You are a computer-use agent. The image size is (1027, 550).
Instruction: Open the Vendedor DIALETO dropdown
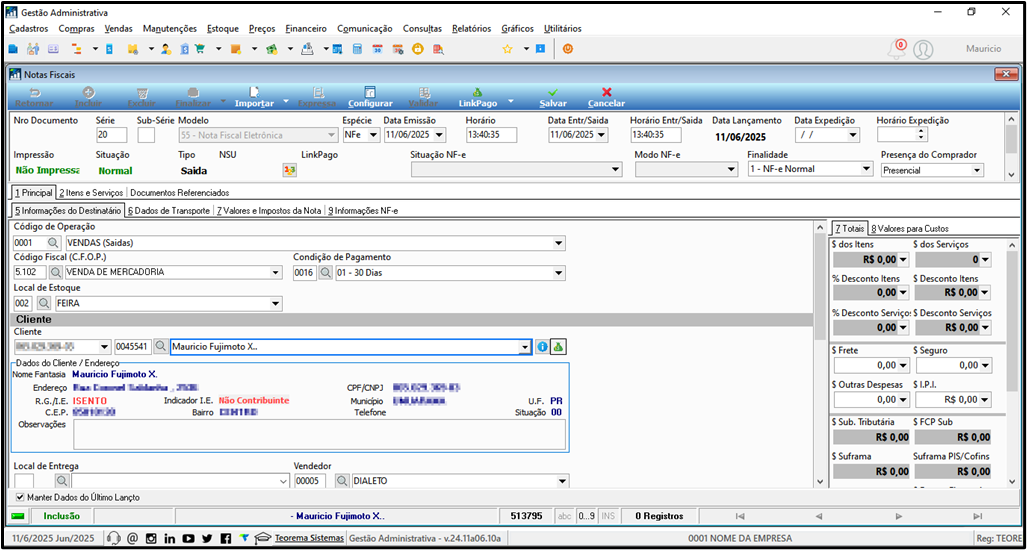click(561, 481)
